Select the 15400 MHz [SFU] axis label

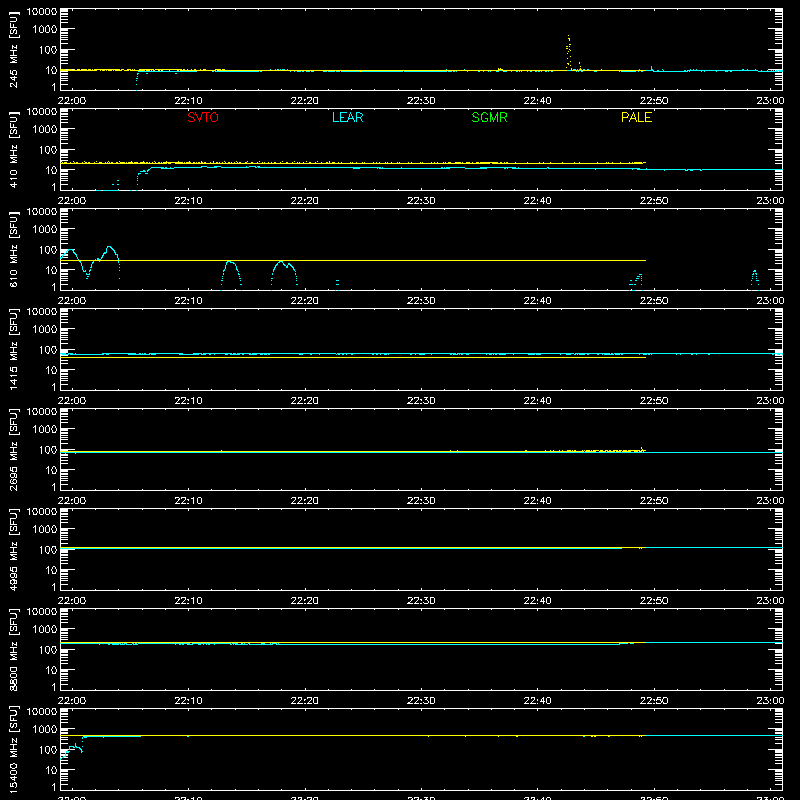coord(14,749)
